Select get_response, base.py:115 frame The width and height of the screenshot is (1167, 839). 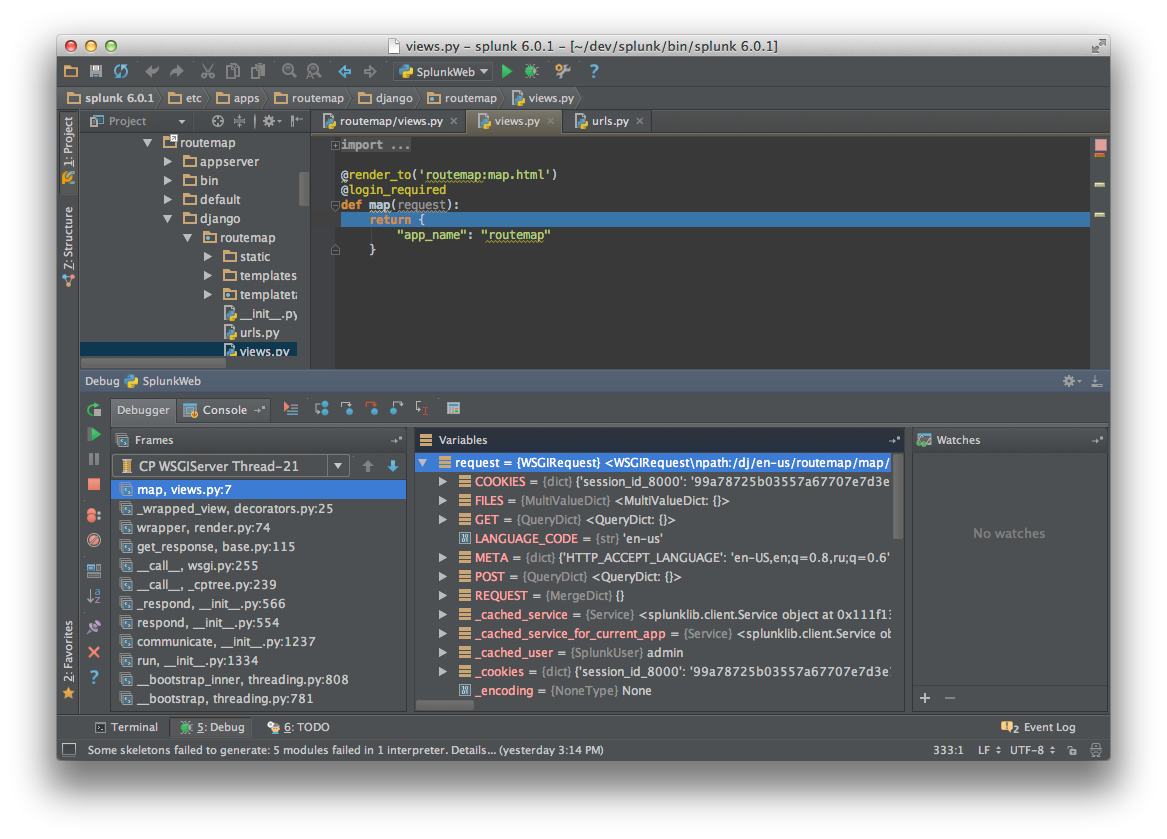pos(259,546)
